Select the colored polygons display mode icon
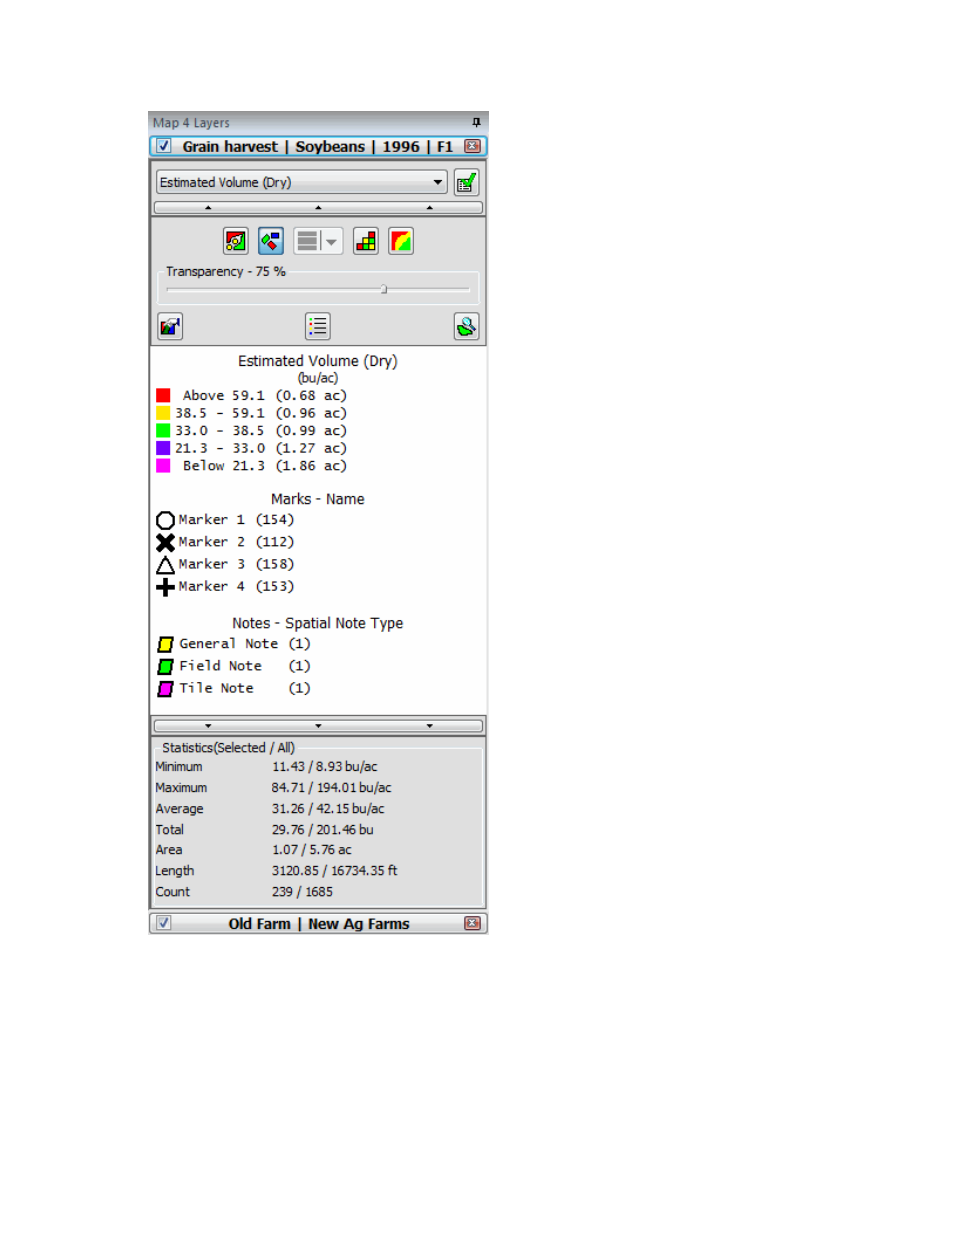The height and width of the screenshot is (1235, 954). (x=271, y=241)
